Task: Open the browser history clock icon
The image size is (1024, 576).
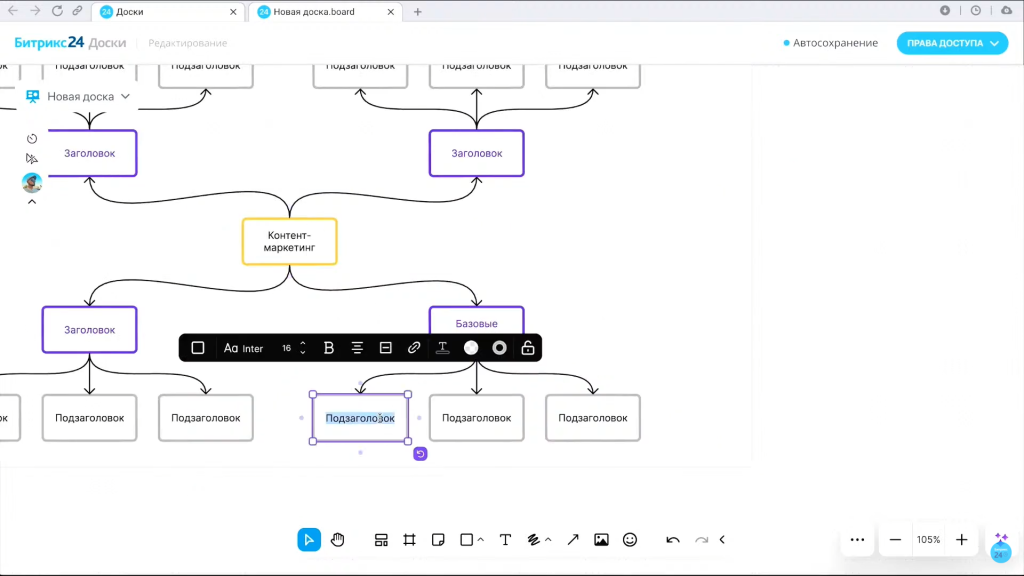Action: point(976,10)
